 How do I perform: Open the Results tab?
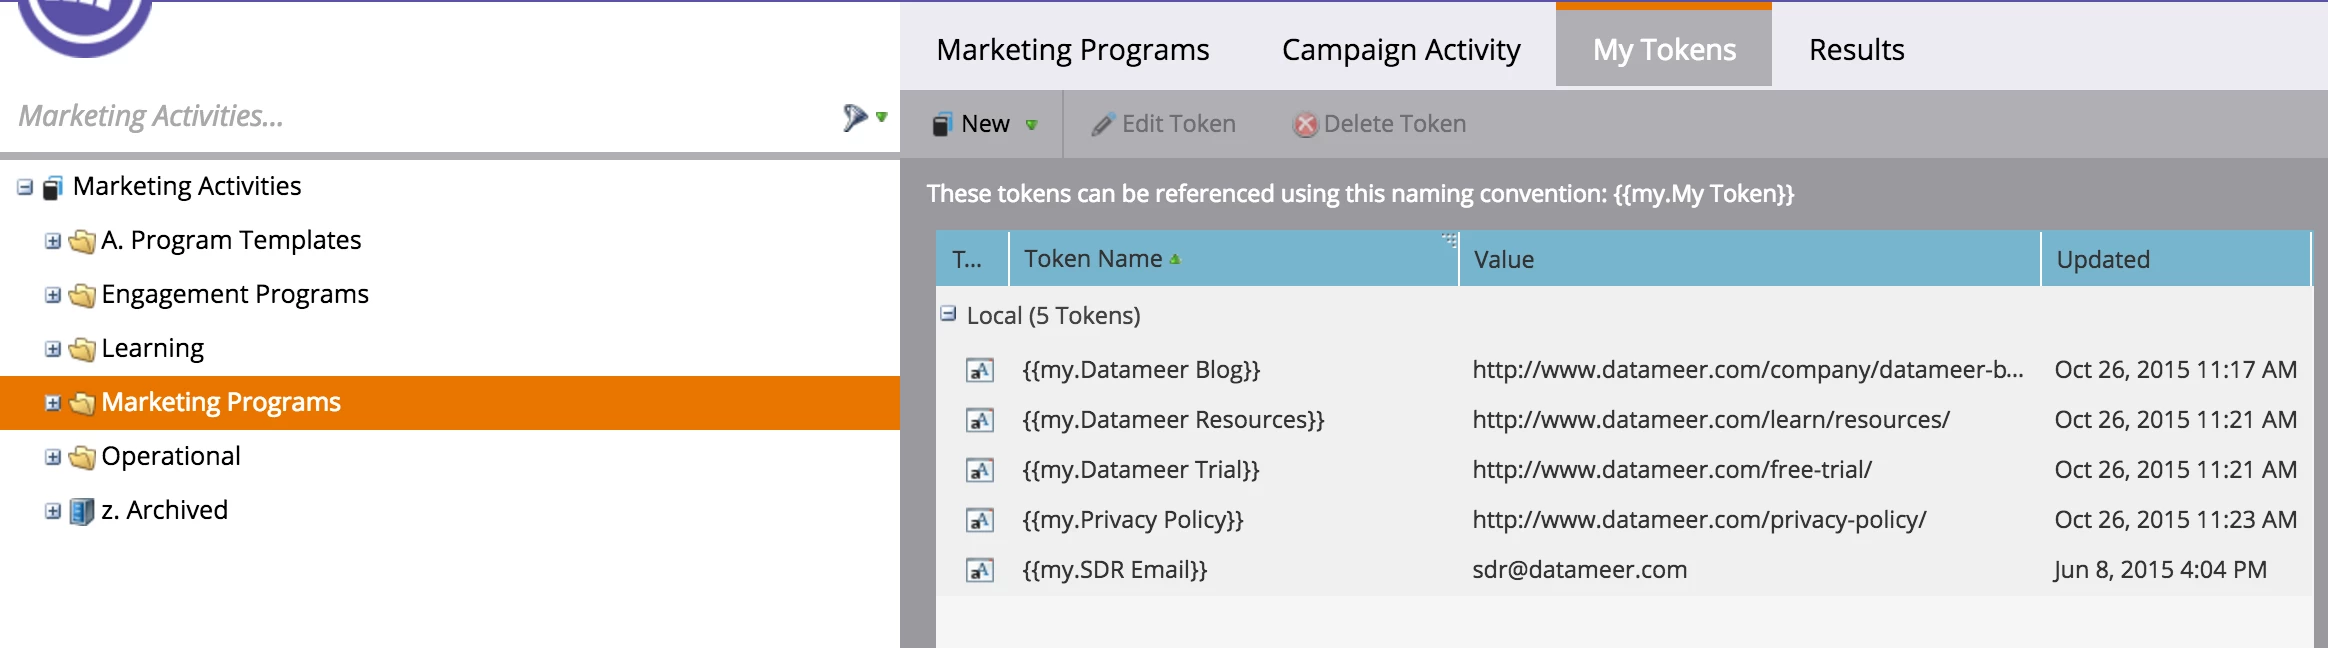point(1856,49)
